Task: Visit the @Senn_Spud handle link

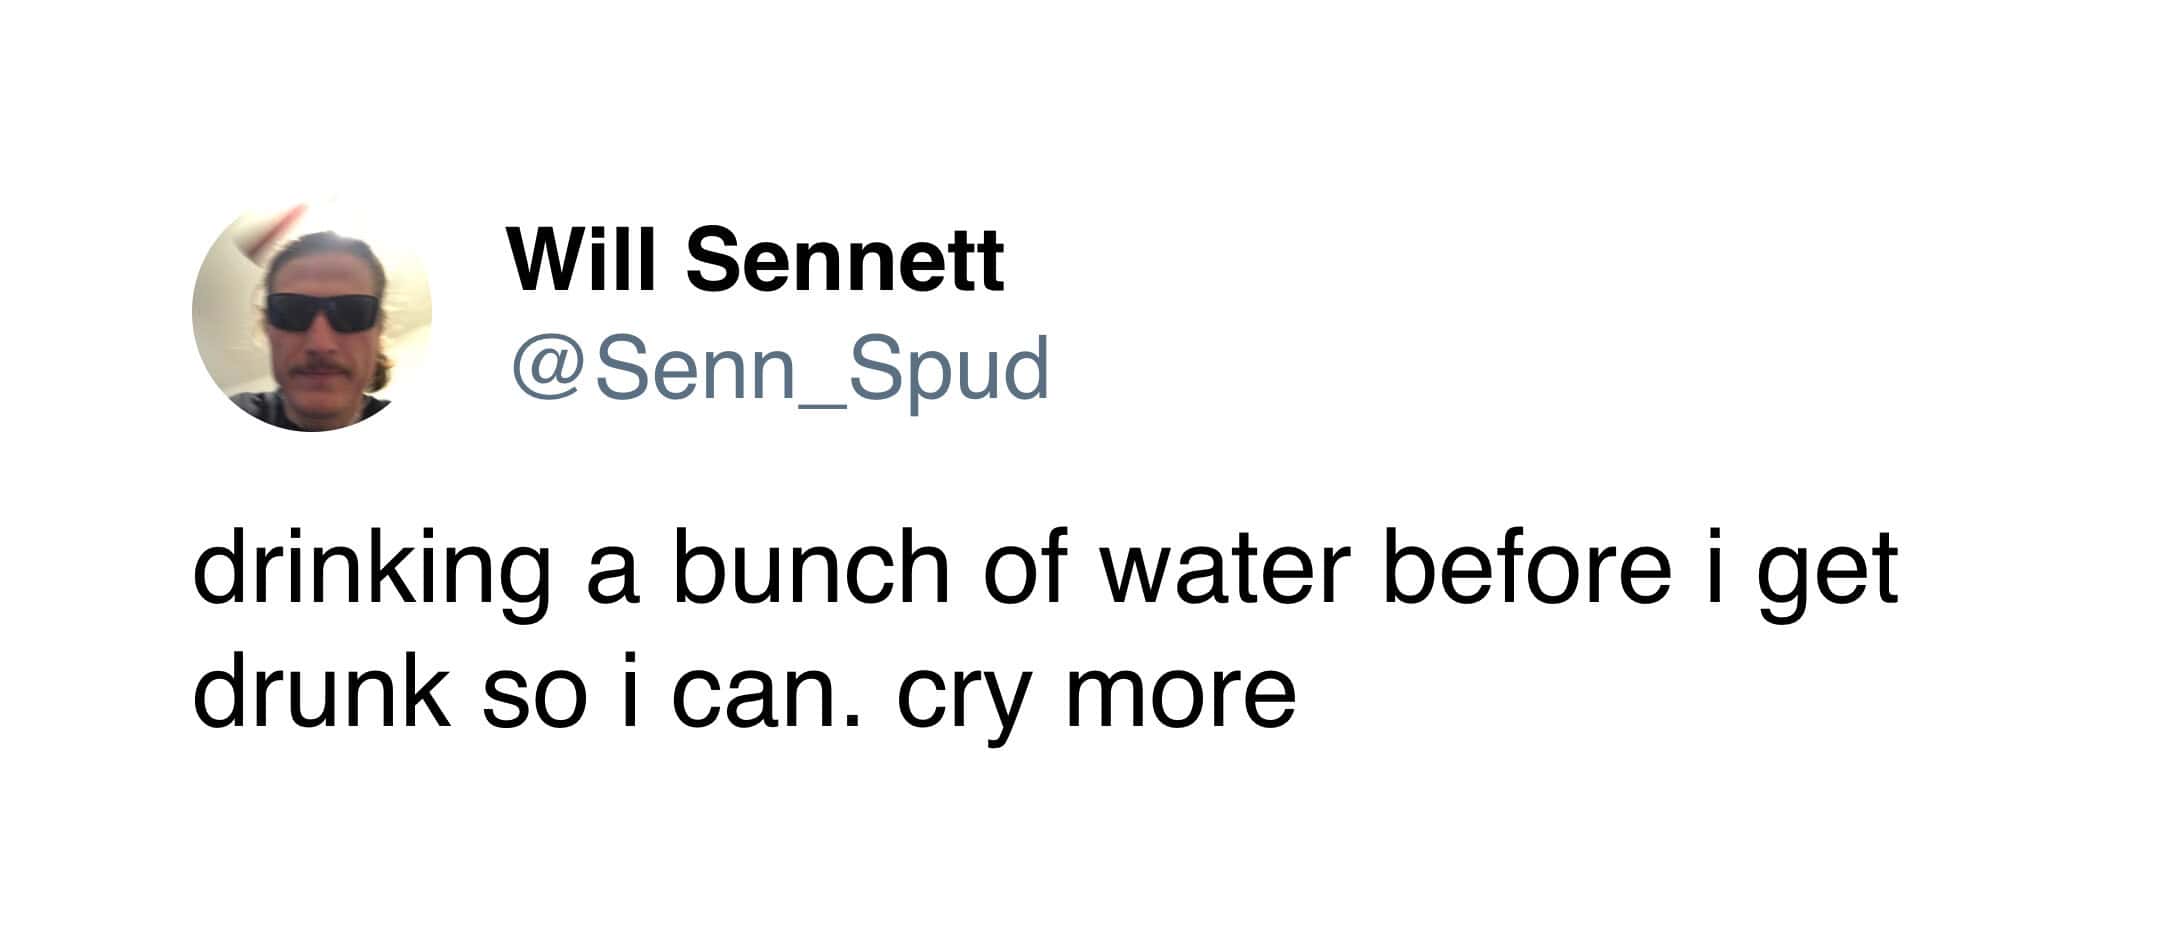Action: click(x=780, y=369)
